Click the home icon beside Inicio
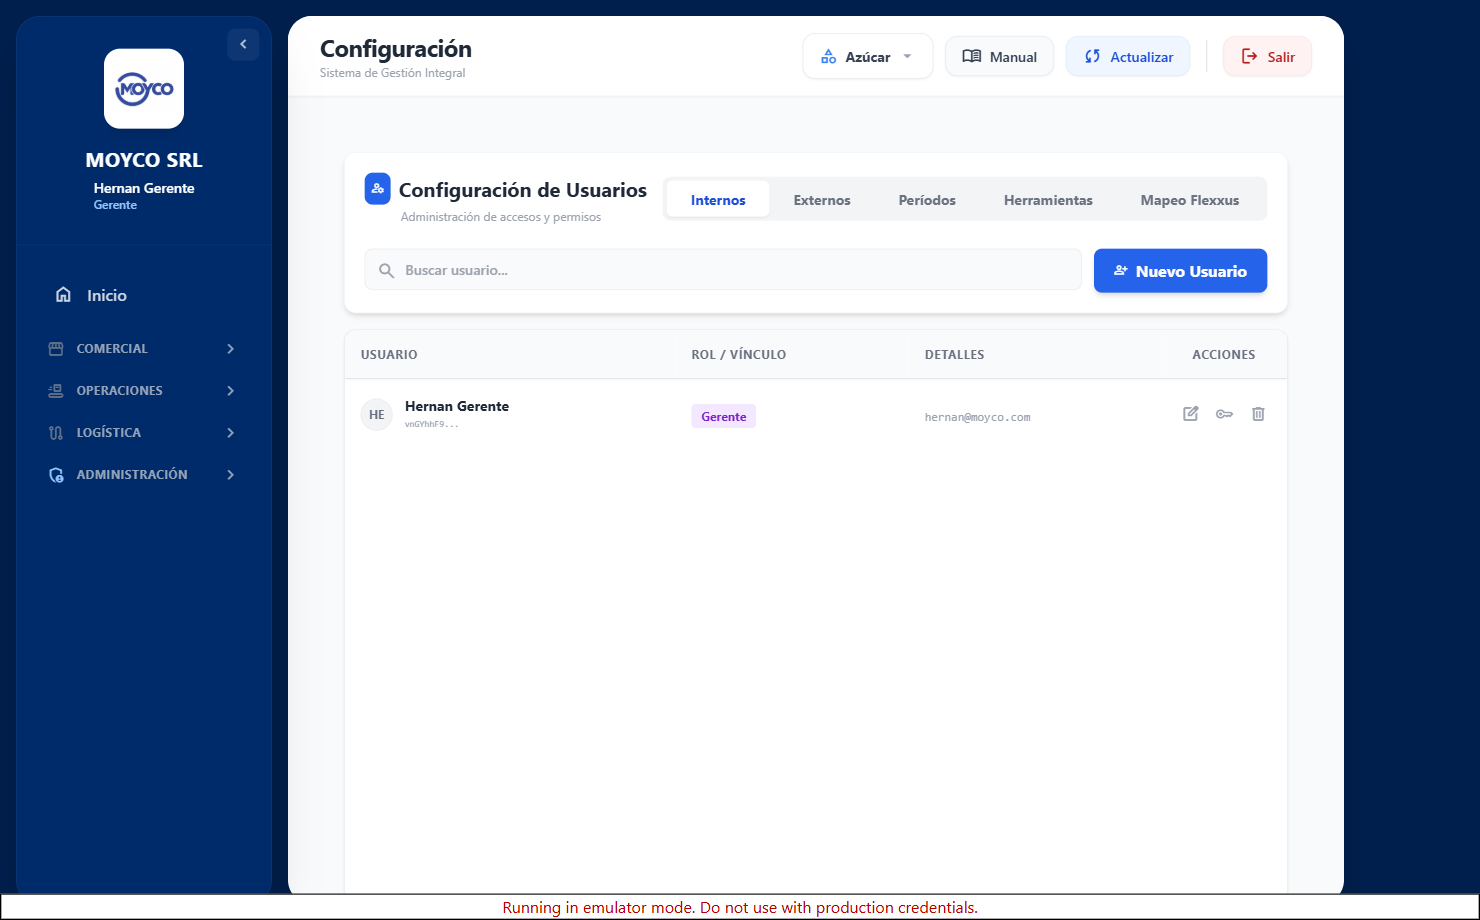The height and width of the screenshot is (920, 1480). pos(63,295)
